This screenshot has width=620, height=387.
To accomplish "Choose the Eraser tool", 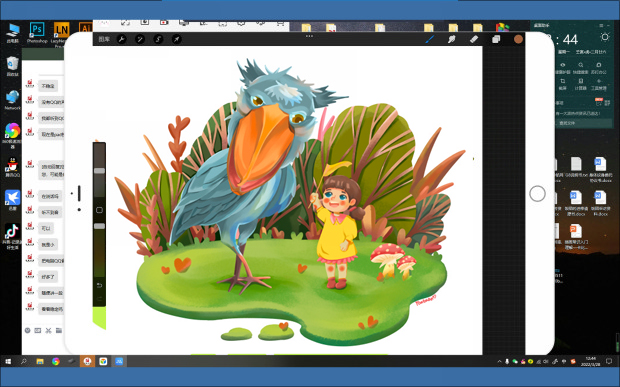I will [474, 39].
